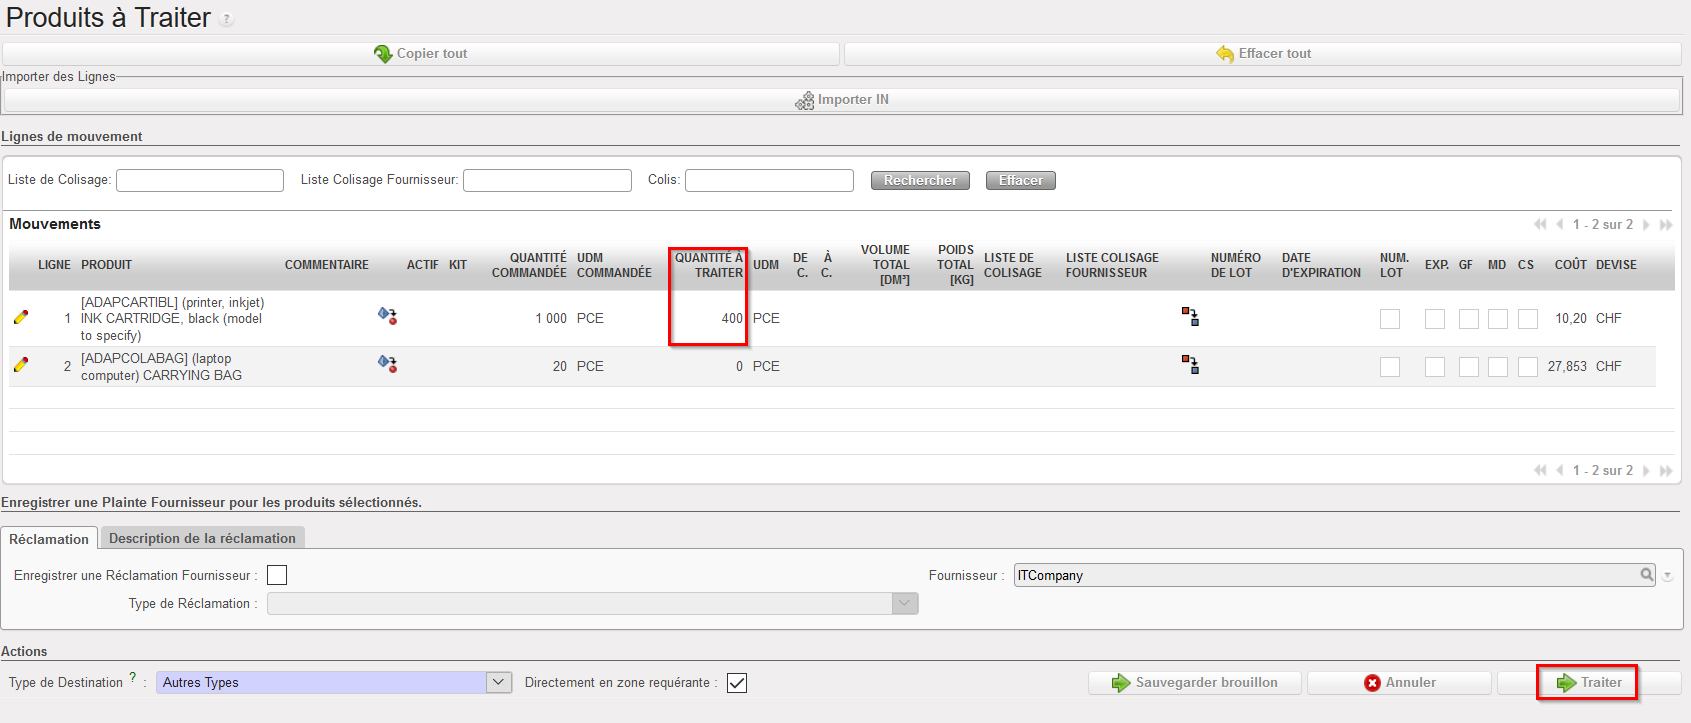
Task: Expand arrow right of Fournisseur field
Action: point(1667,576)
